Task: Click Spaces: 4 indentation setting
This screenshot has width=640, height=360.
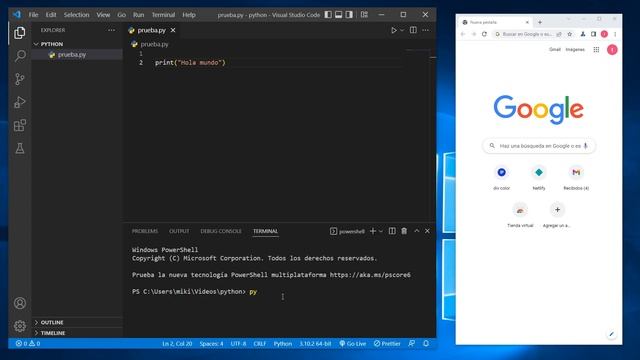Action: pyautogui.click(x=211, y=344)
